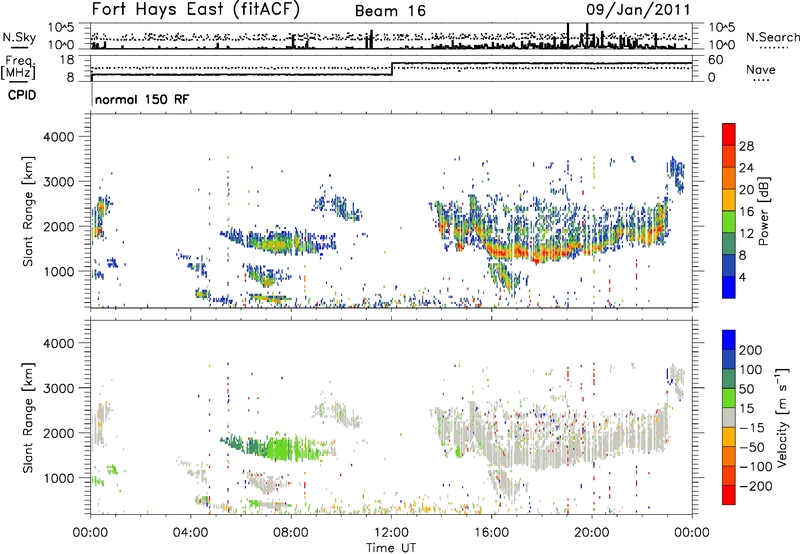Click the "16" label on power colorbar
This screenshot has width=800, height=554.
[746, 212]
